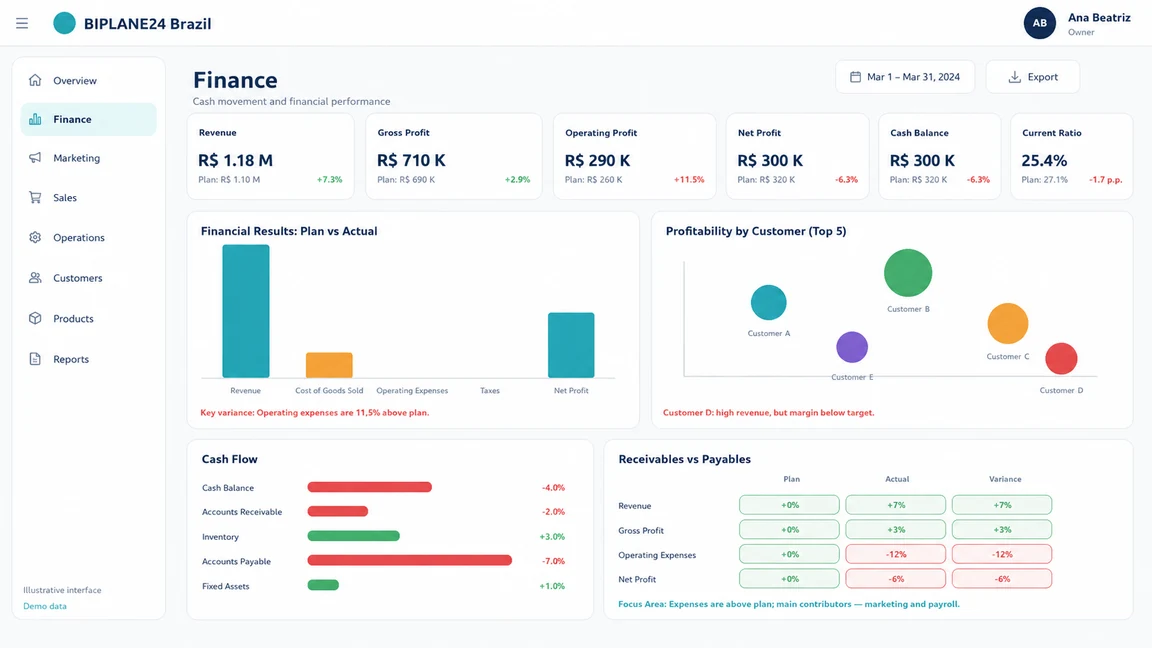This screenshot has width=1152, height=648.
Task: Click the Inventory green bar
Action: 353,536
